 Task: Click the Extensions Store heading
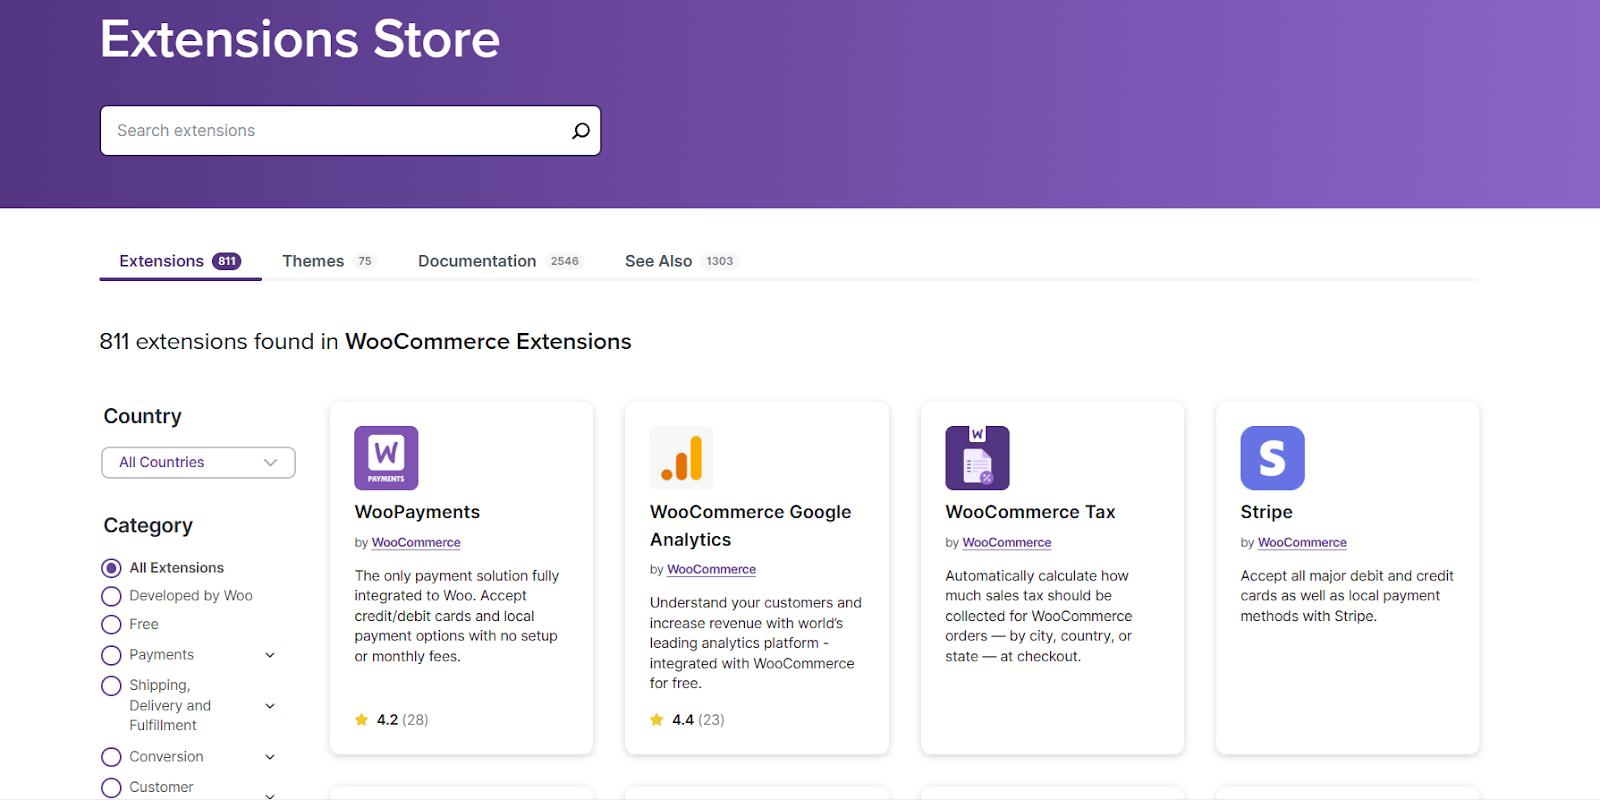pyautogui.click(x=300, y=39)
